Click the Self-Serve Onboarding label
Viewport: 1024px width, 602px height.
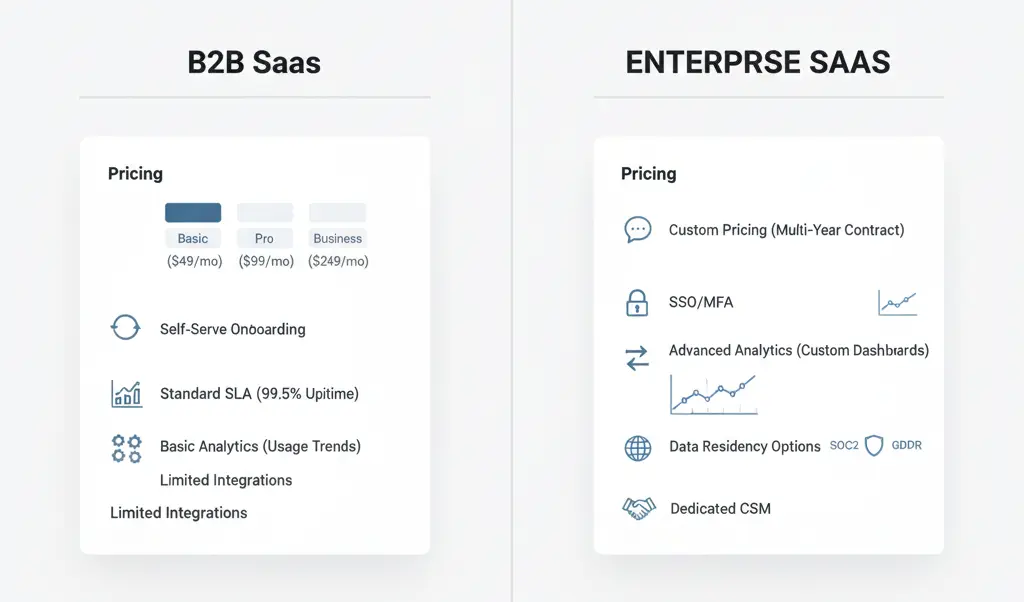tap(232, 329)
